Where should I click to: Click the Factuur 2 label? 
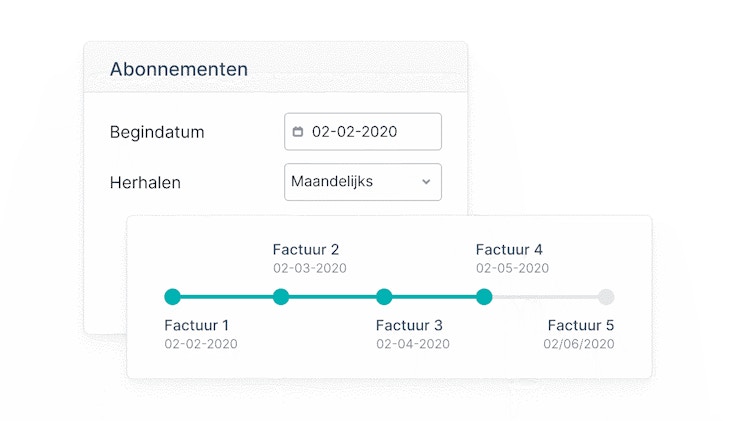pyautogui.click(x=306, y=249)
